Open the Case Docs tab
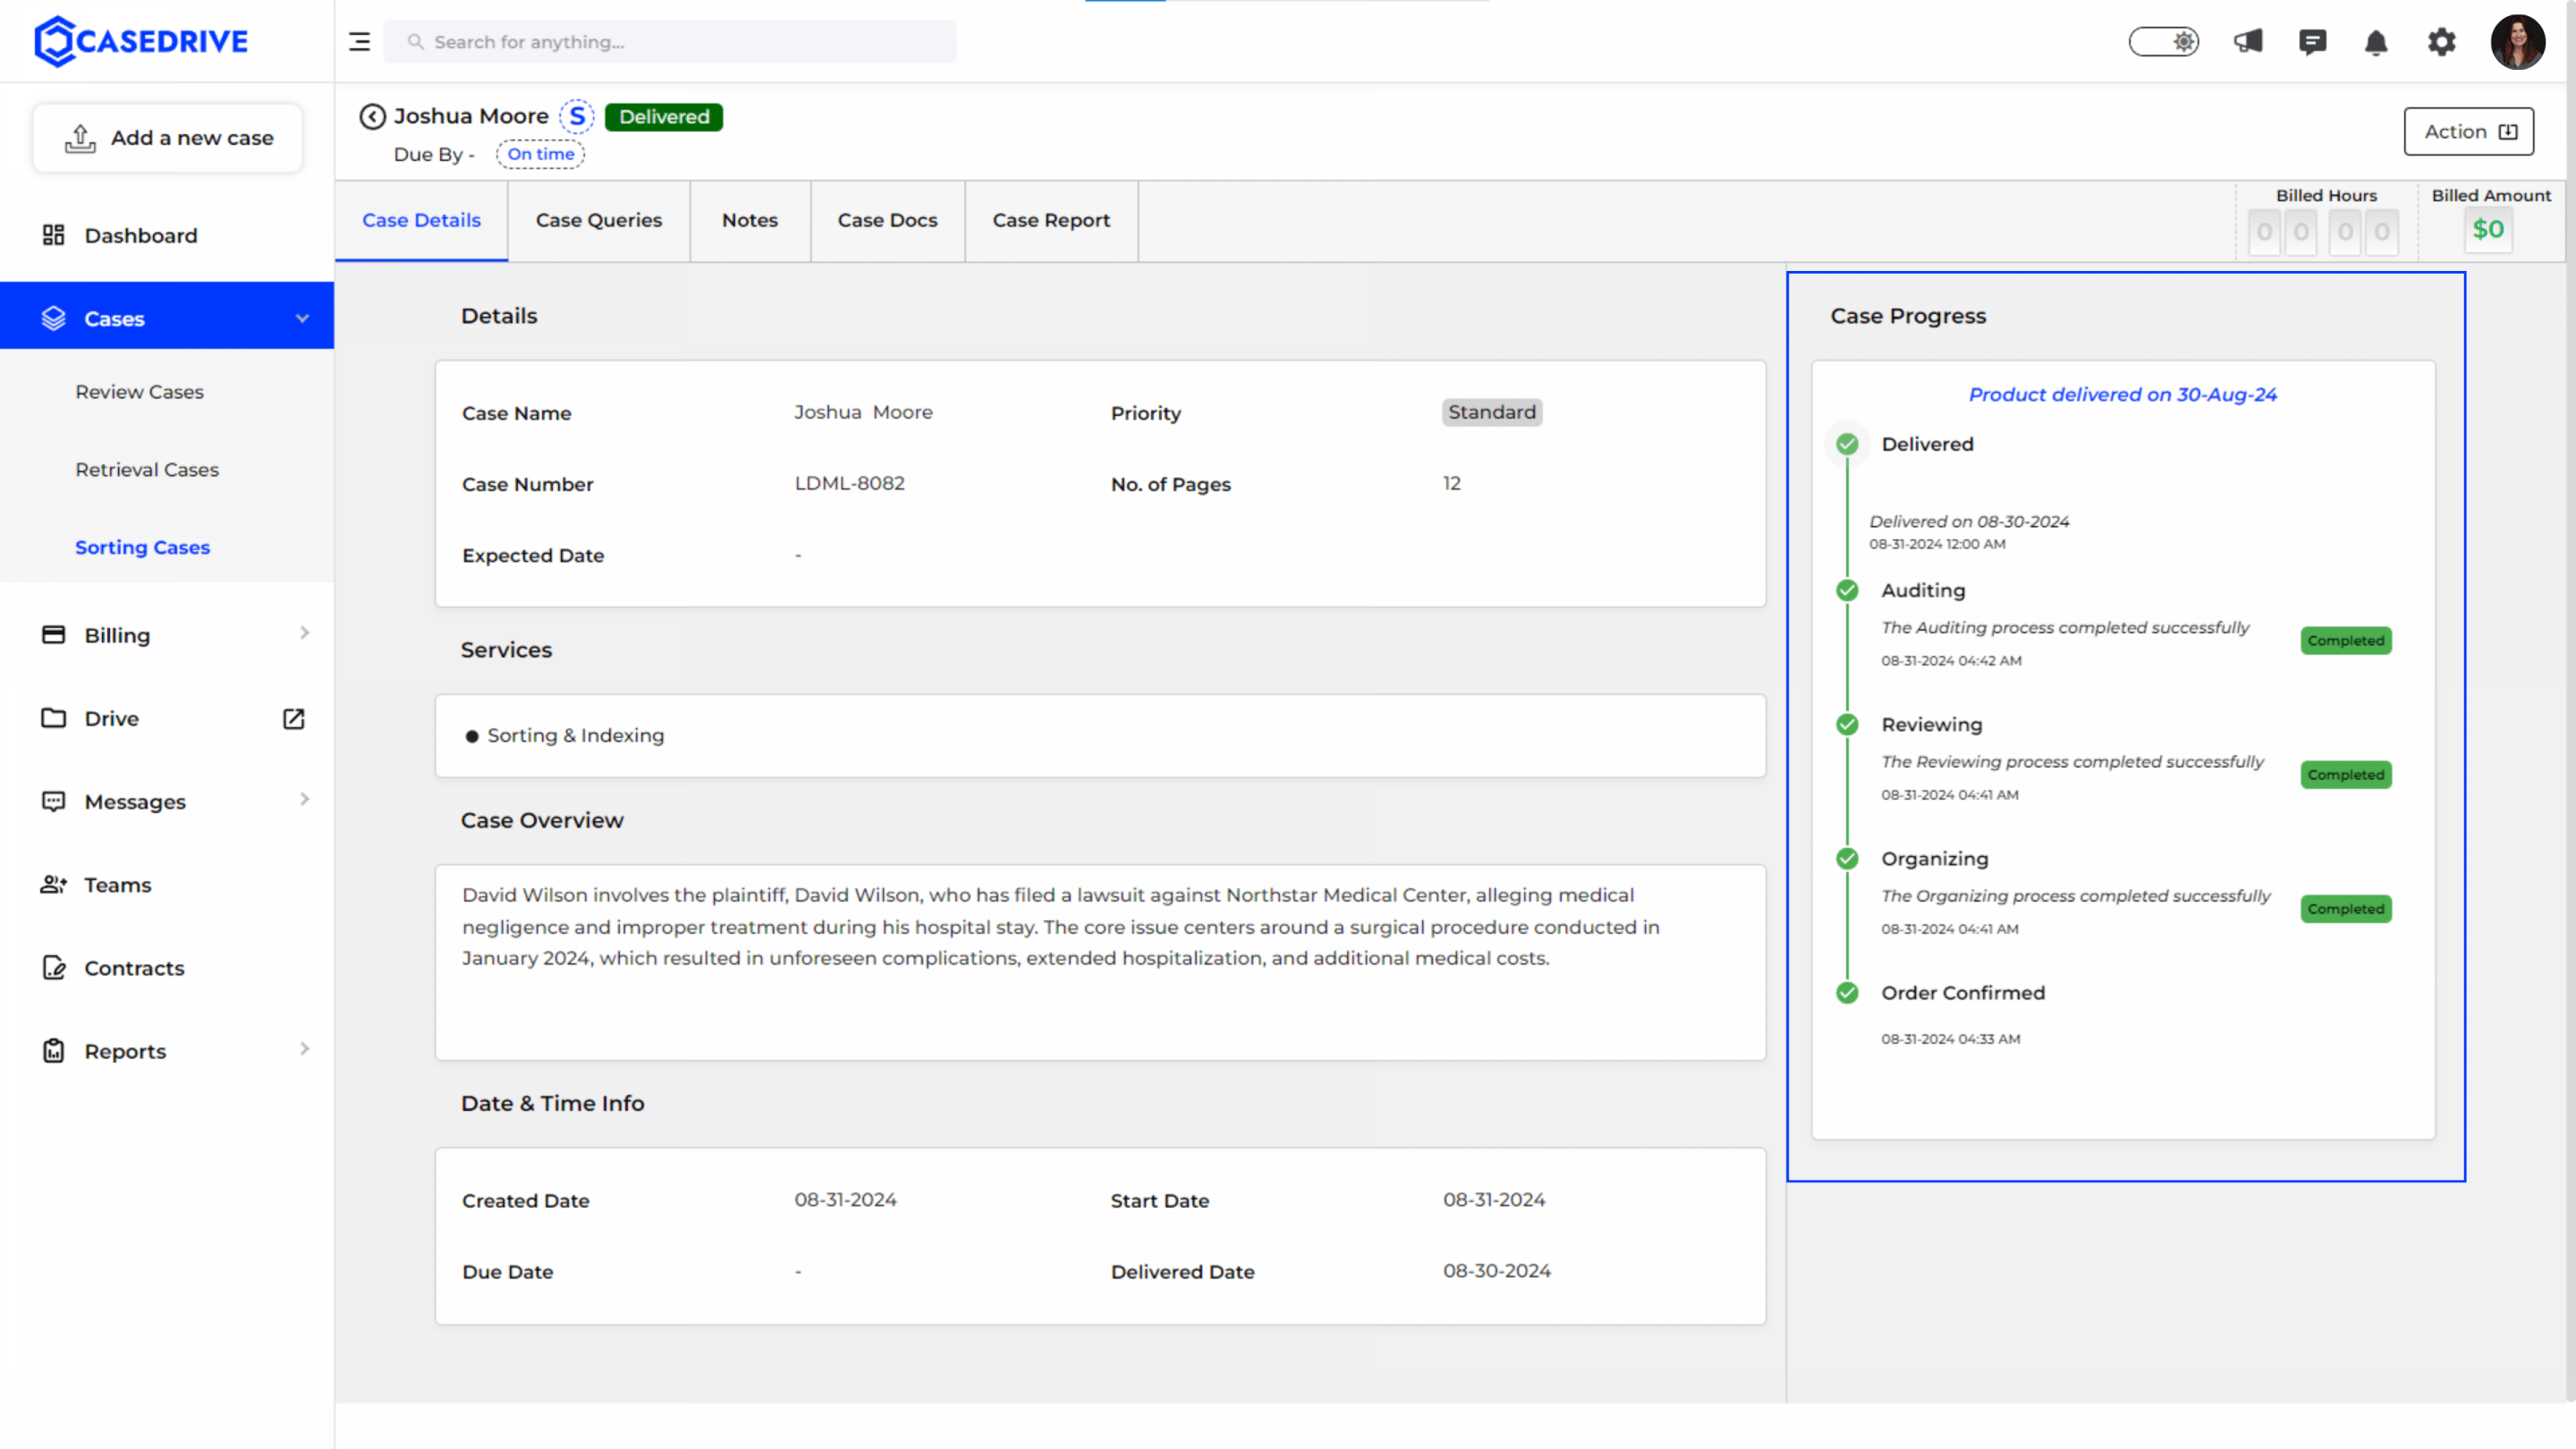 (x=887, y=220)
